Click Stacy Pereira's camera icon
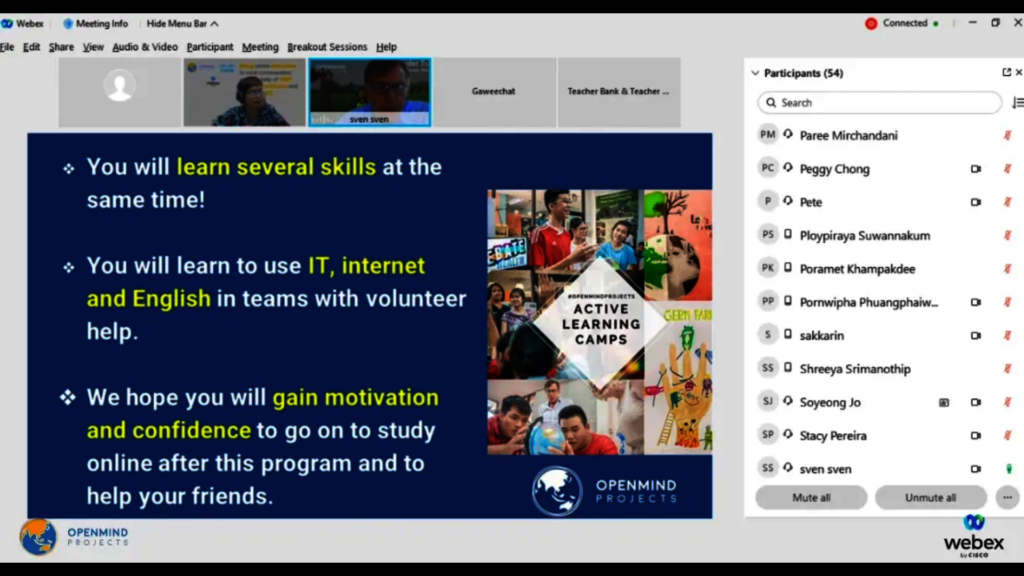The width and height of the screenshot is (1024, 576). pyautogui.click(x=976, y=435)
